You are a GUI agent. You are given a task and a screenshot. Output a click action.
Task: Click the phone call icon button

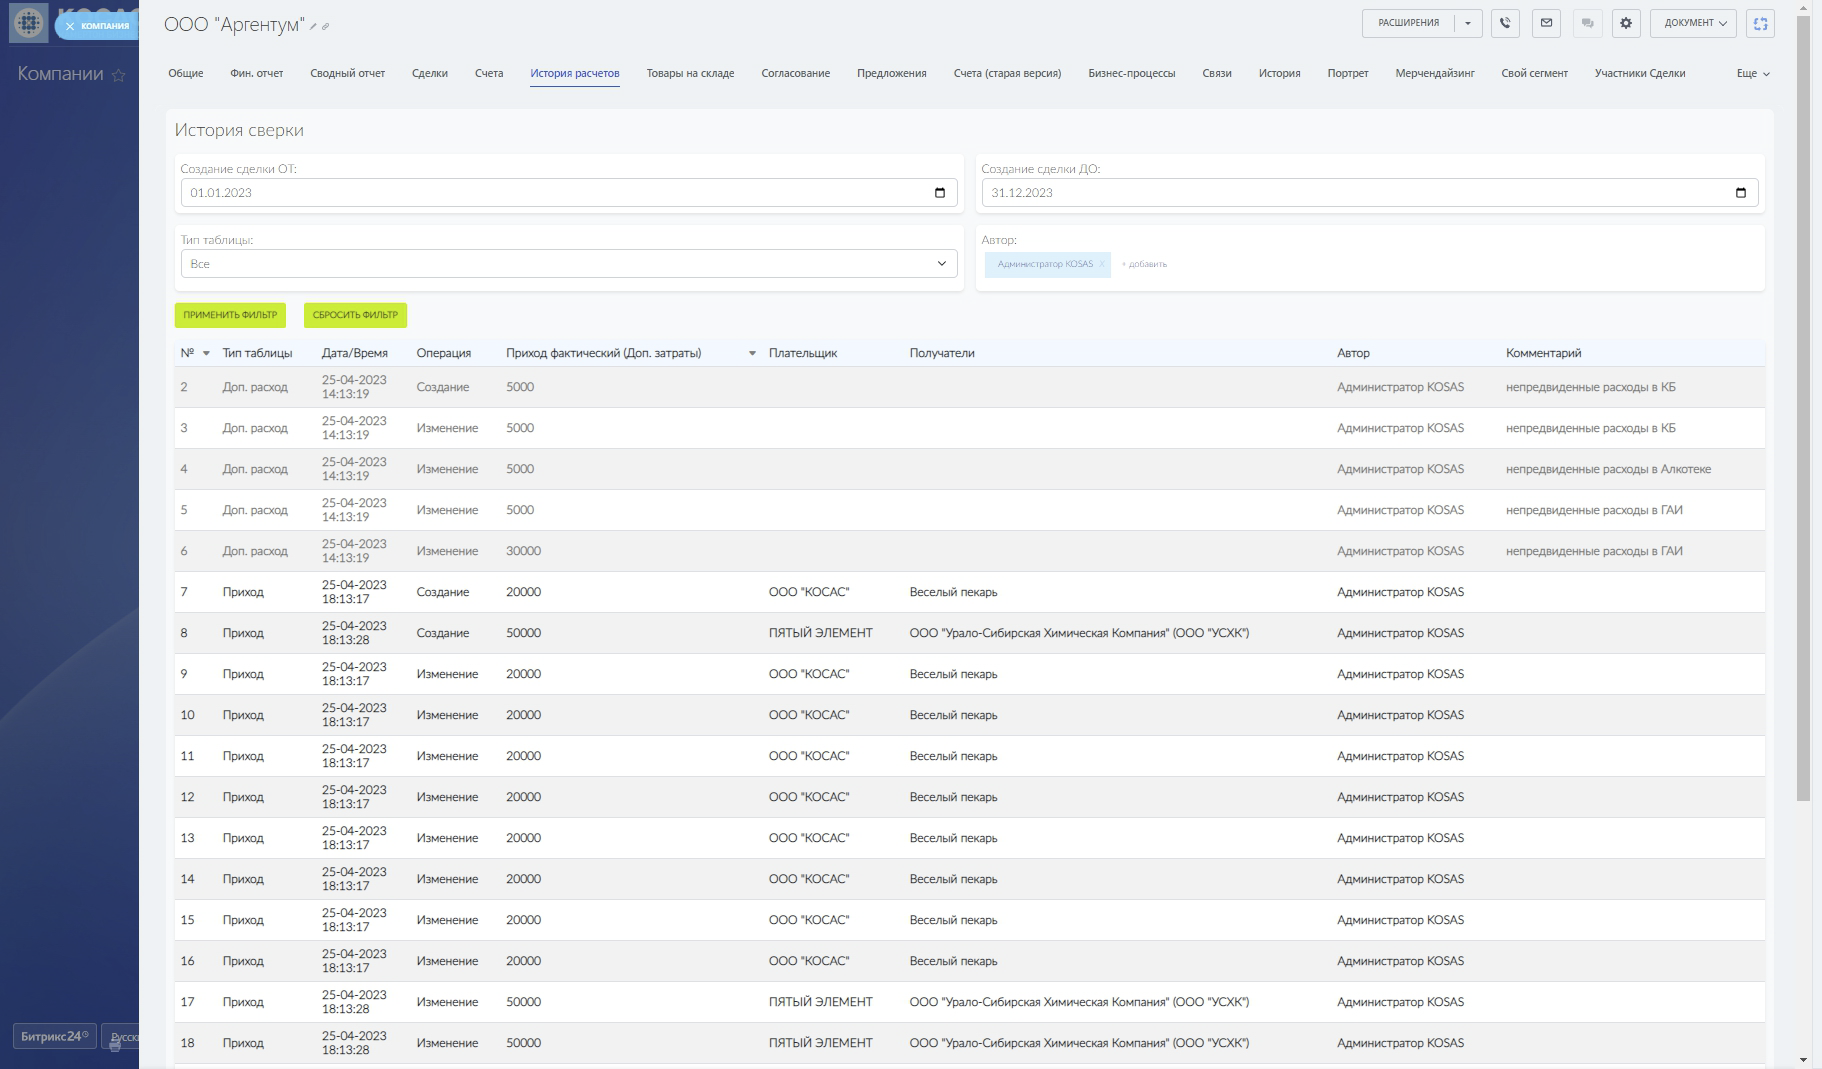tap(1505, 23)
